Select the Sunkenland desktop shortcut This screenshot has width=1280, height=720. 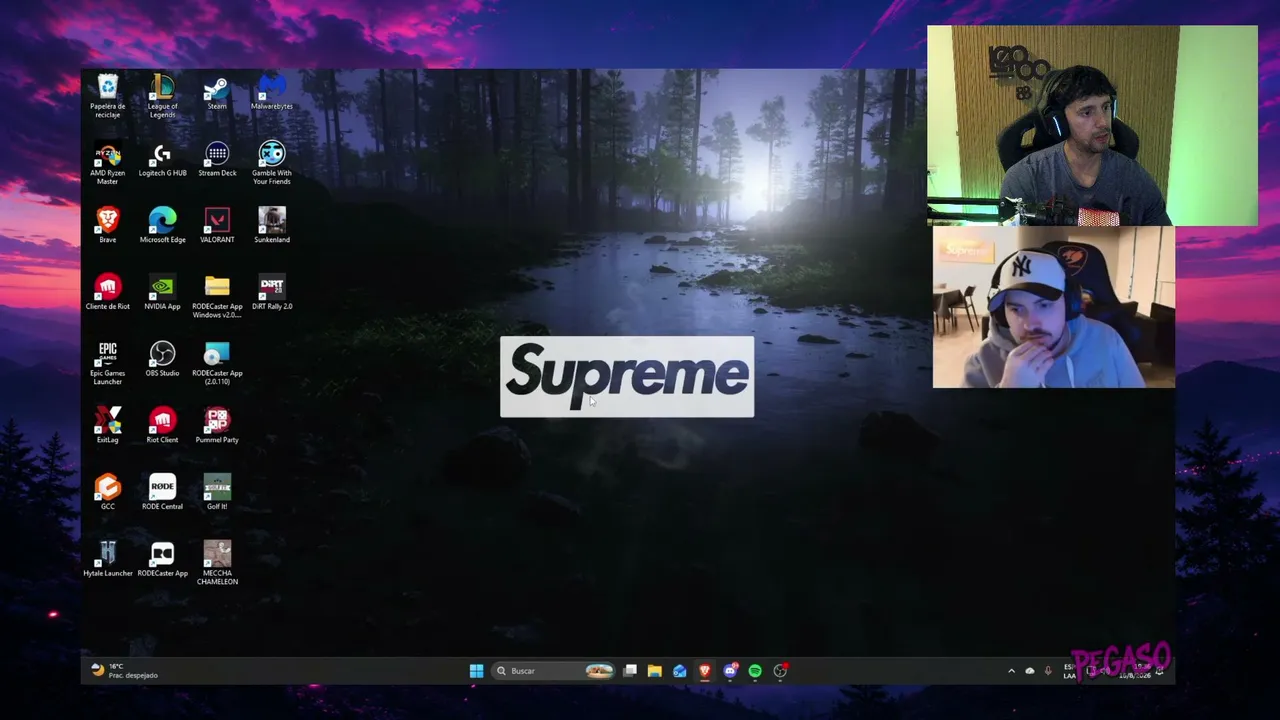click(272, 226)
